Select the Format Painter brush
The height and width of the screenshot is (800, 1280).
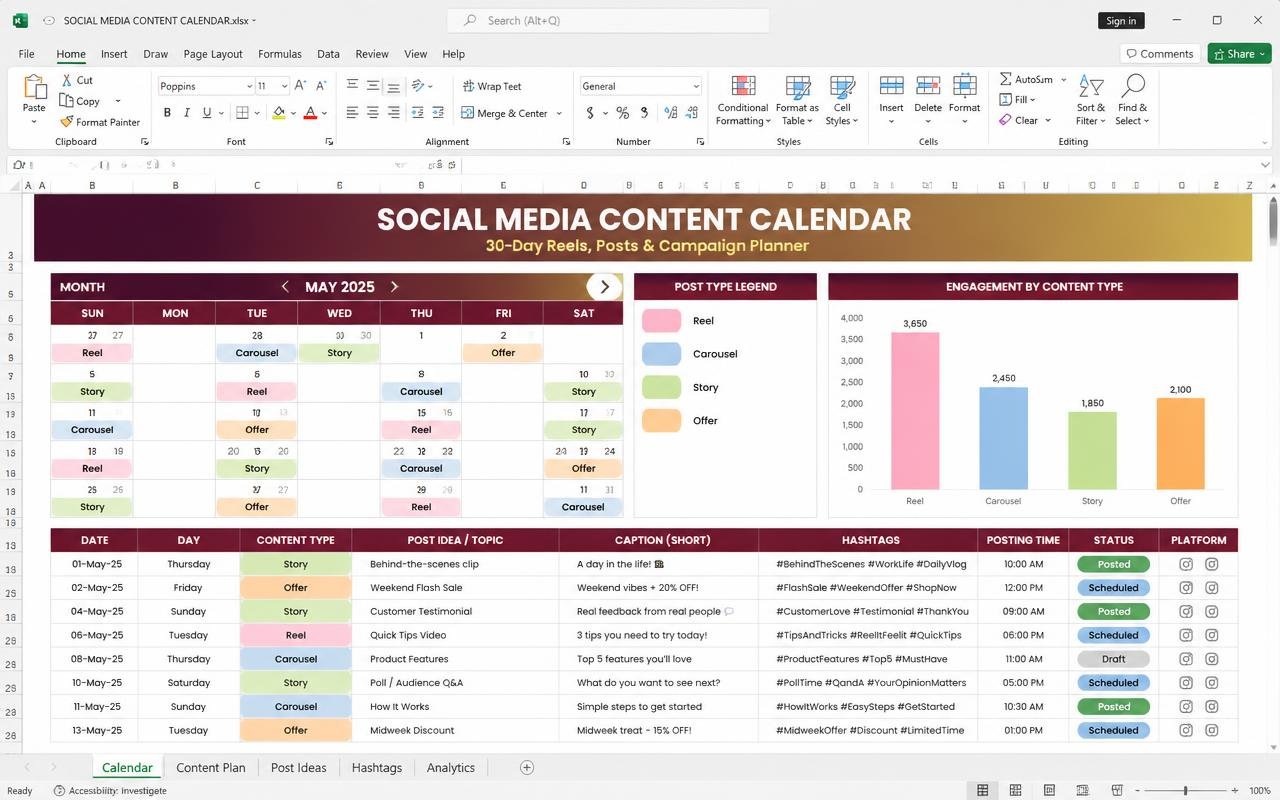pos(67,122)
